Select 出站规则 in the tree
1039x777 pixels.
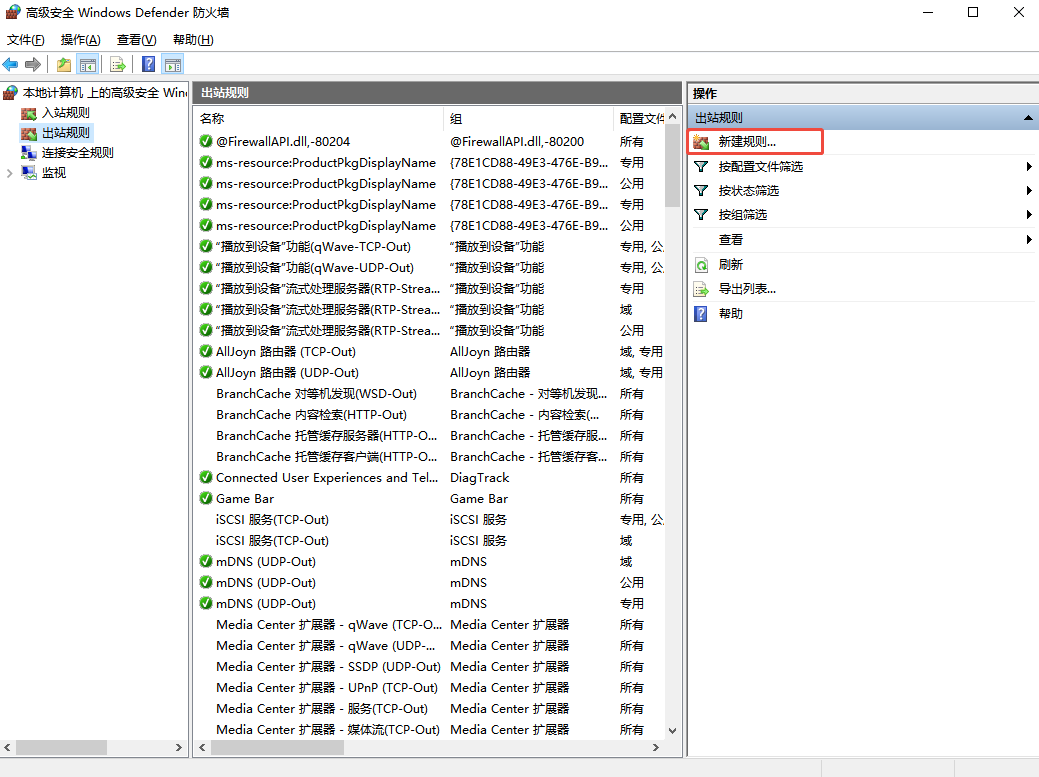coord(66,133)
